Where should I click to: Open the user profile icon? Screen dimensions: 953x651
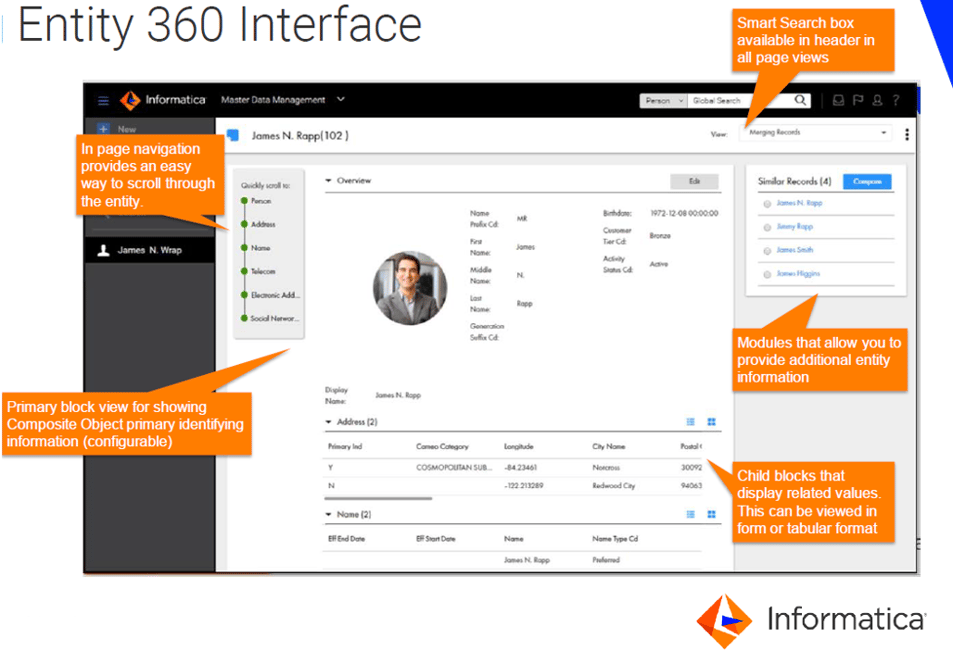click(877, 100)
